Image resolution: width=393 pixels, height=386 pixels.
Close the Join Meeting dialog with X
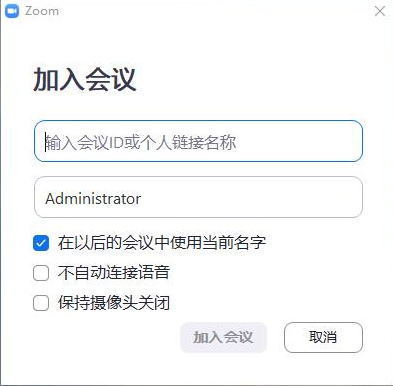coord(380,11)
